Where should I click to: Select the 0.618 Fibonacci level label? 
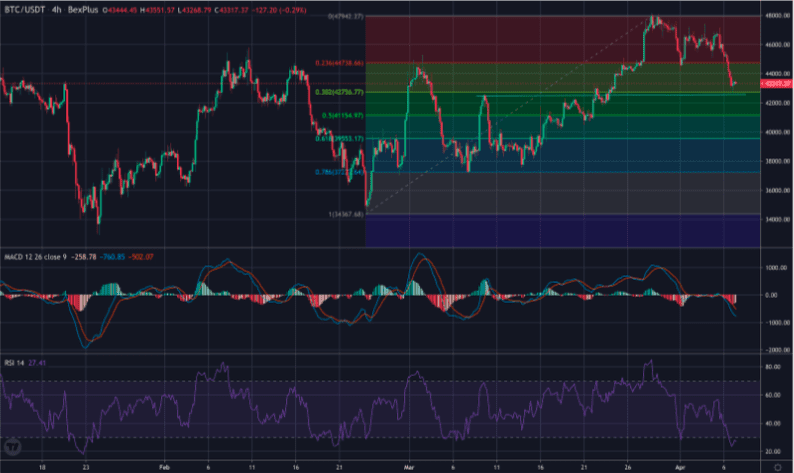(340, 138)
